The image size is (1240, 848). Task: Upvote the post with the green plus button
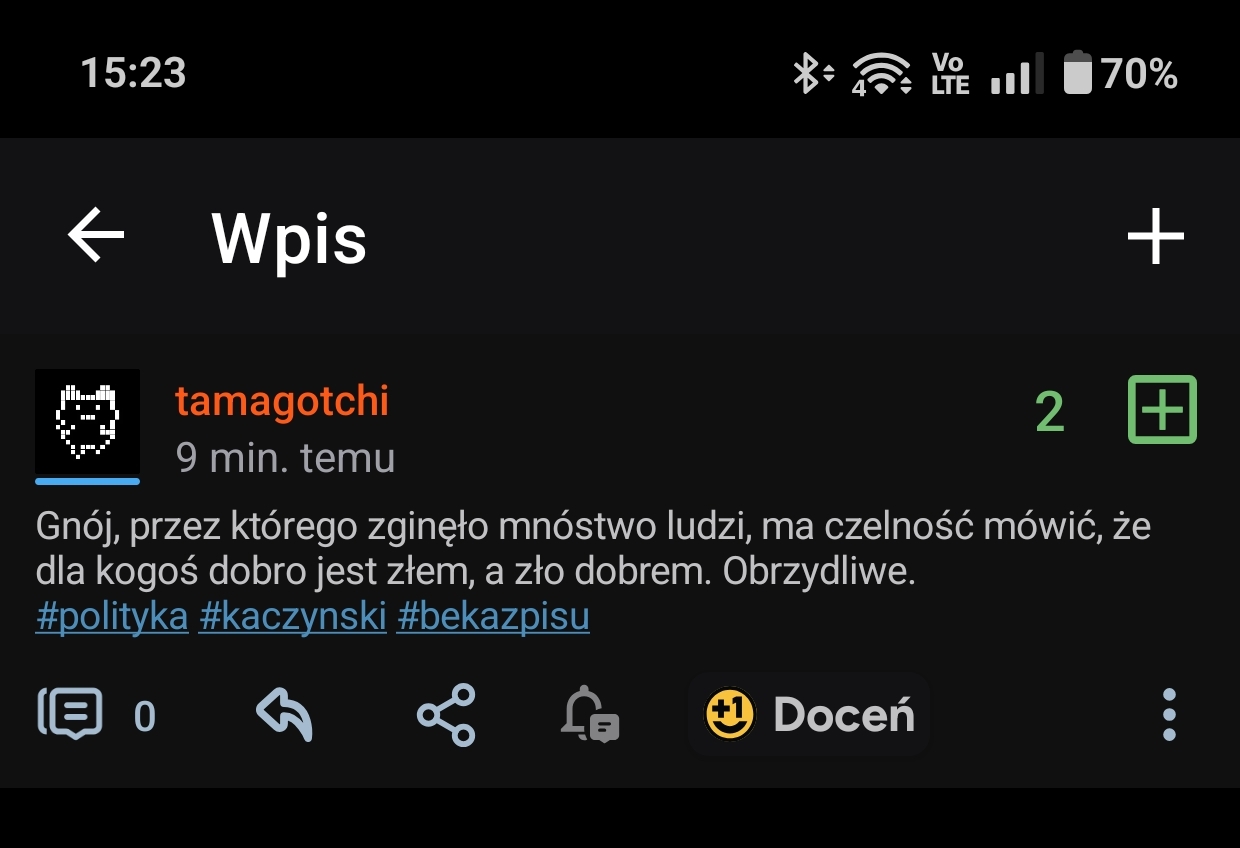pos(1162,409)
